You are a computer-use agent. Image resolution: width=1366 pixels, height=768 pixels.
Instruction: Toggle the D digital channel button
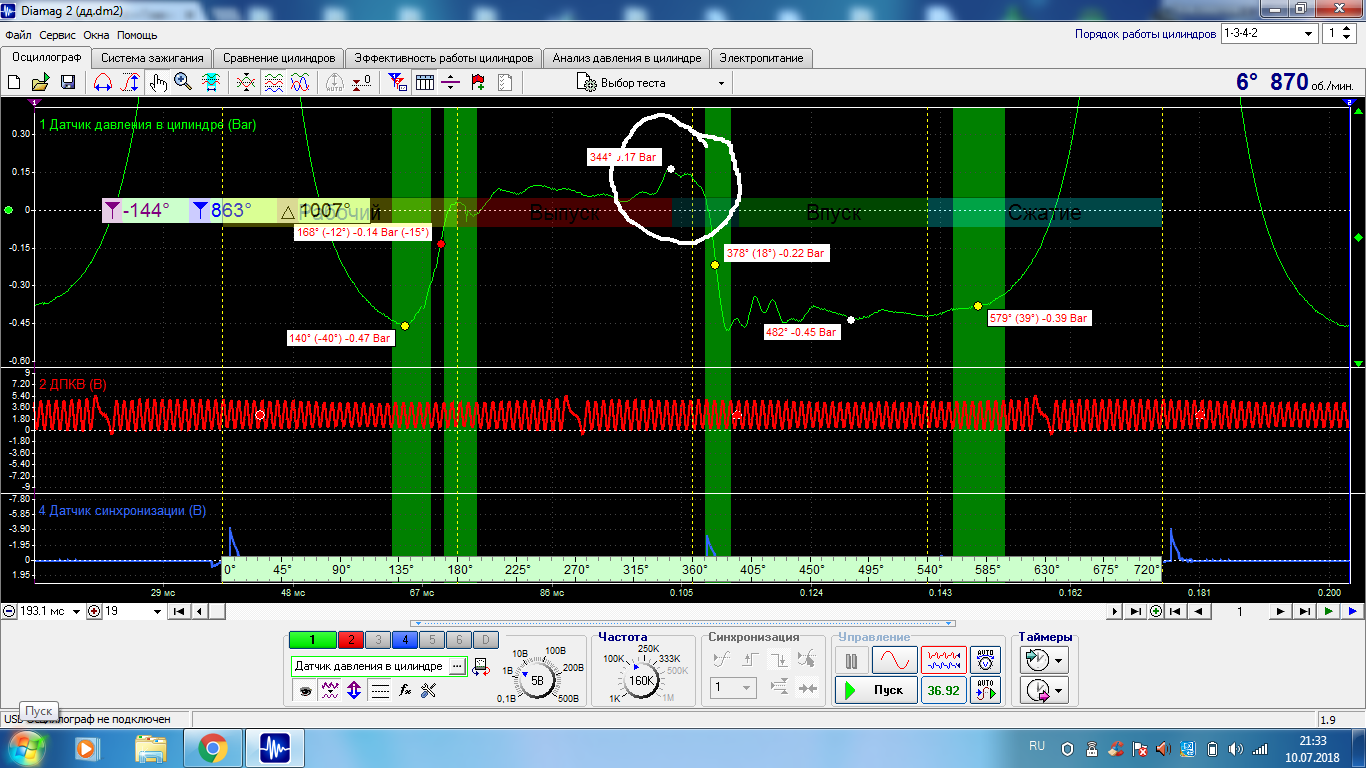485,640
